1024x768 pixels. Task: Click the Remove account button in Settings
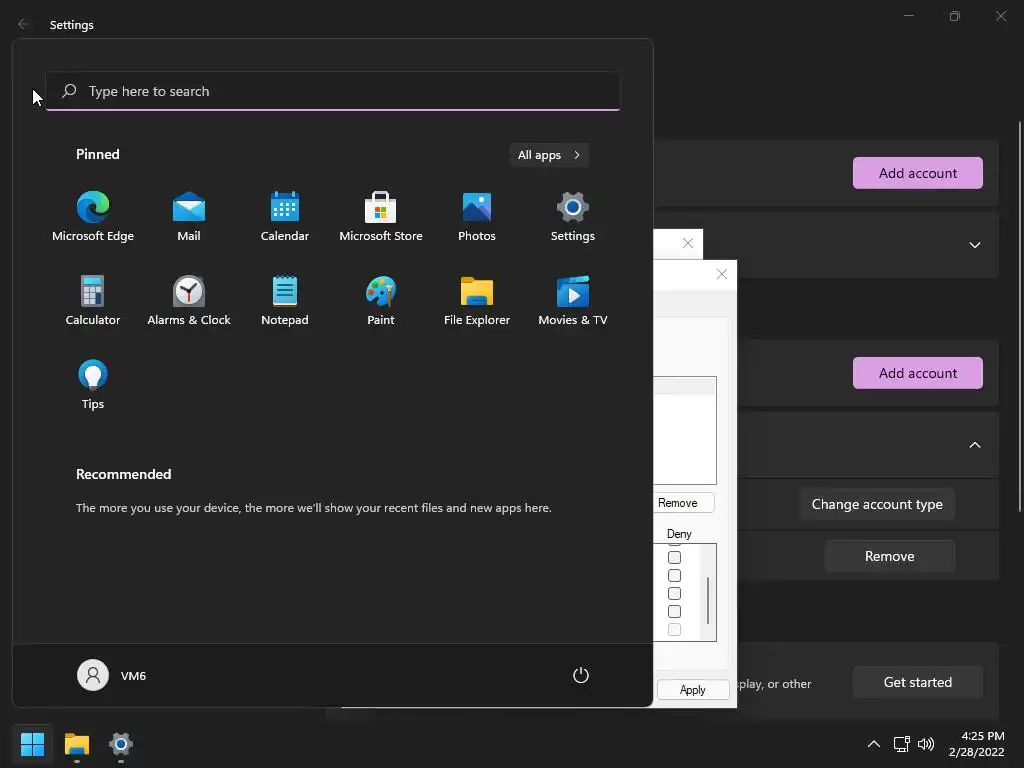coord(889,556)
